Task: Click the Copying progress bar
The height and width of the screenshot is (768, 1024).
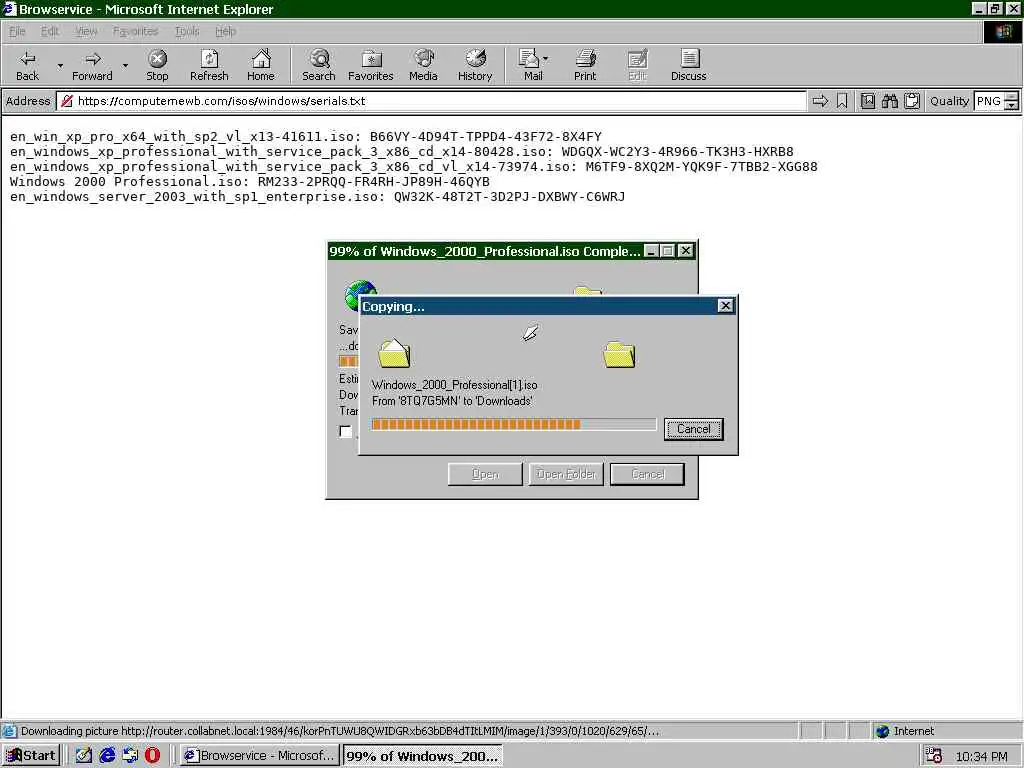Action: [513, 424]
